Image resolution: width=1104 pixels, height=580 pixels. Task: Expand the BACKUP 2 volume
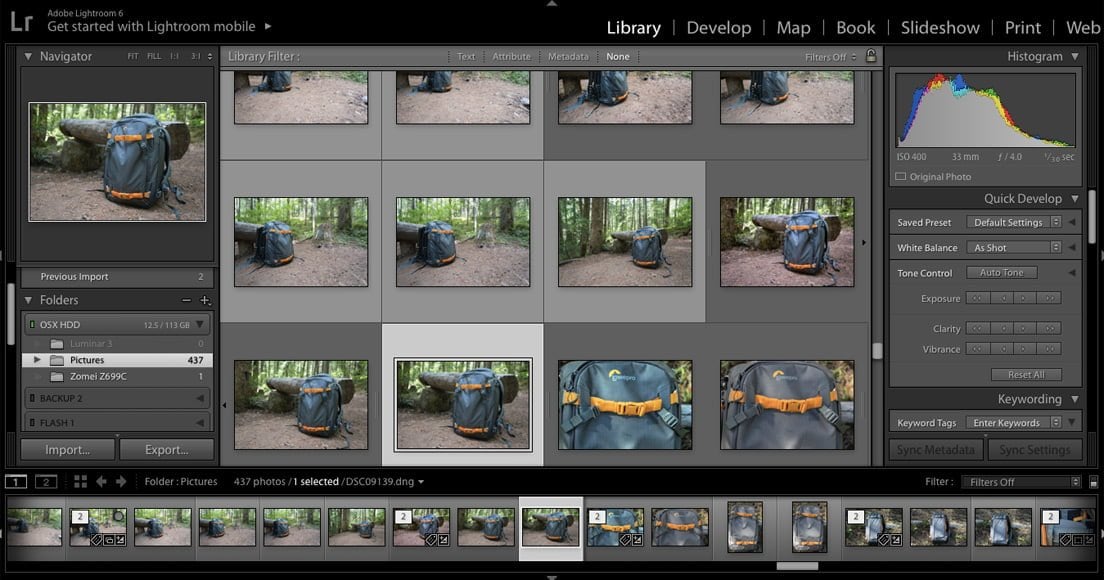click(x=200, y=398)
